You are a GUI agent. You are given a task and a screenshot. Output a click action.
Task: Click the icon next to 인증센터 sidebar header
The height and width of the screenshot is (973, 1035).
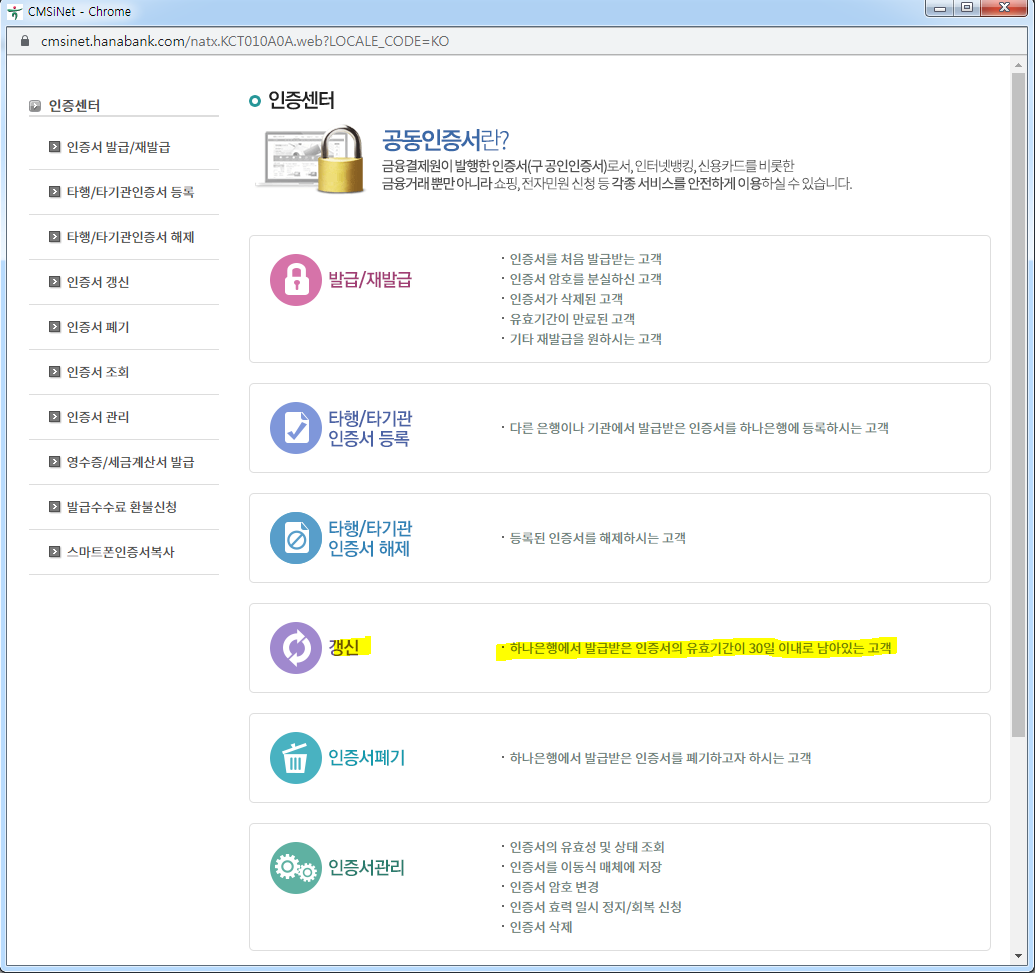[x=35, y=106]
